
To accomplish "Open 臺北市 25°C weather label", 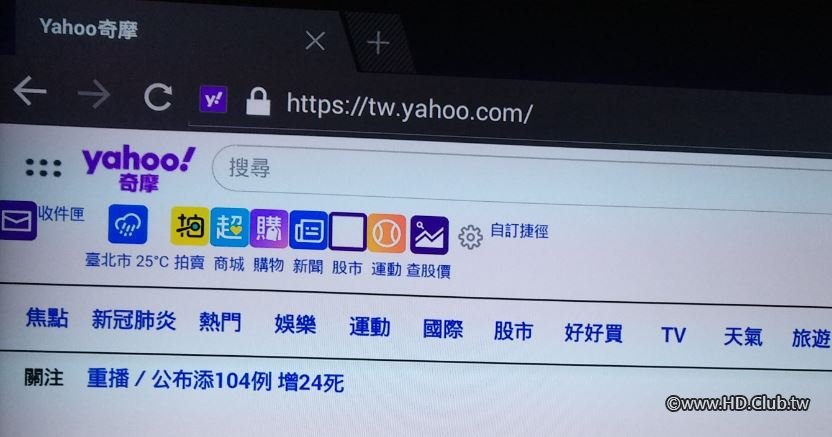I will (x=127, y=261).
